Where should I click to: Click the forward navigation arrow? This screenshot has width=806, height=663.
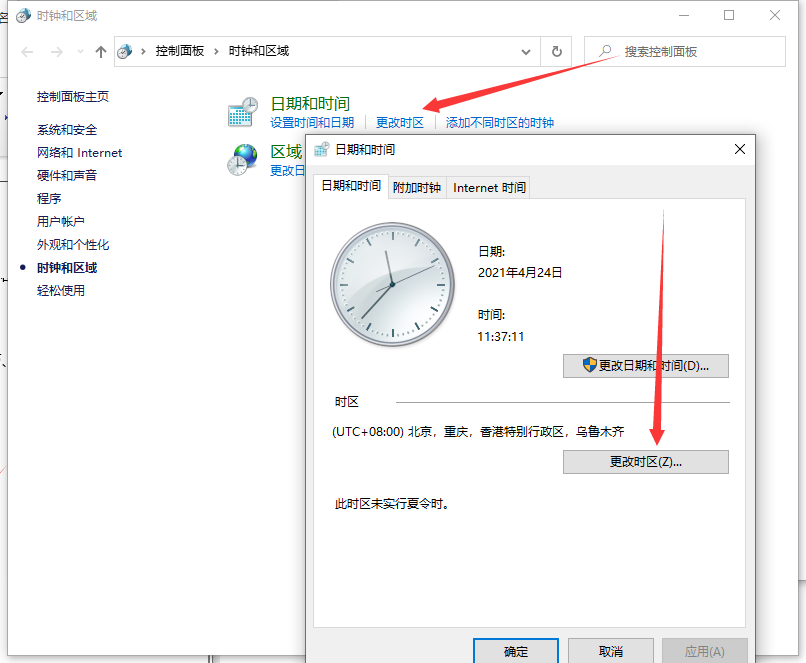click(57, 52)
